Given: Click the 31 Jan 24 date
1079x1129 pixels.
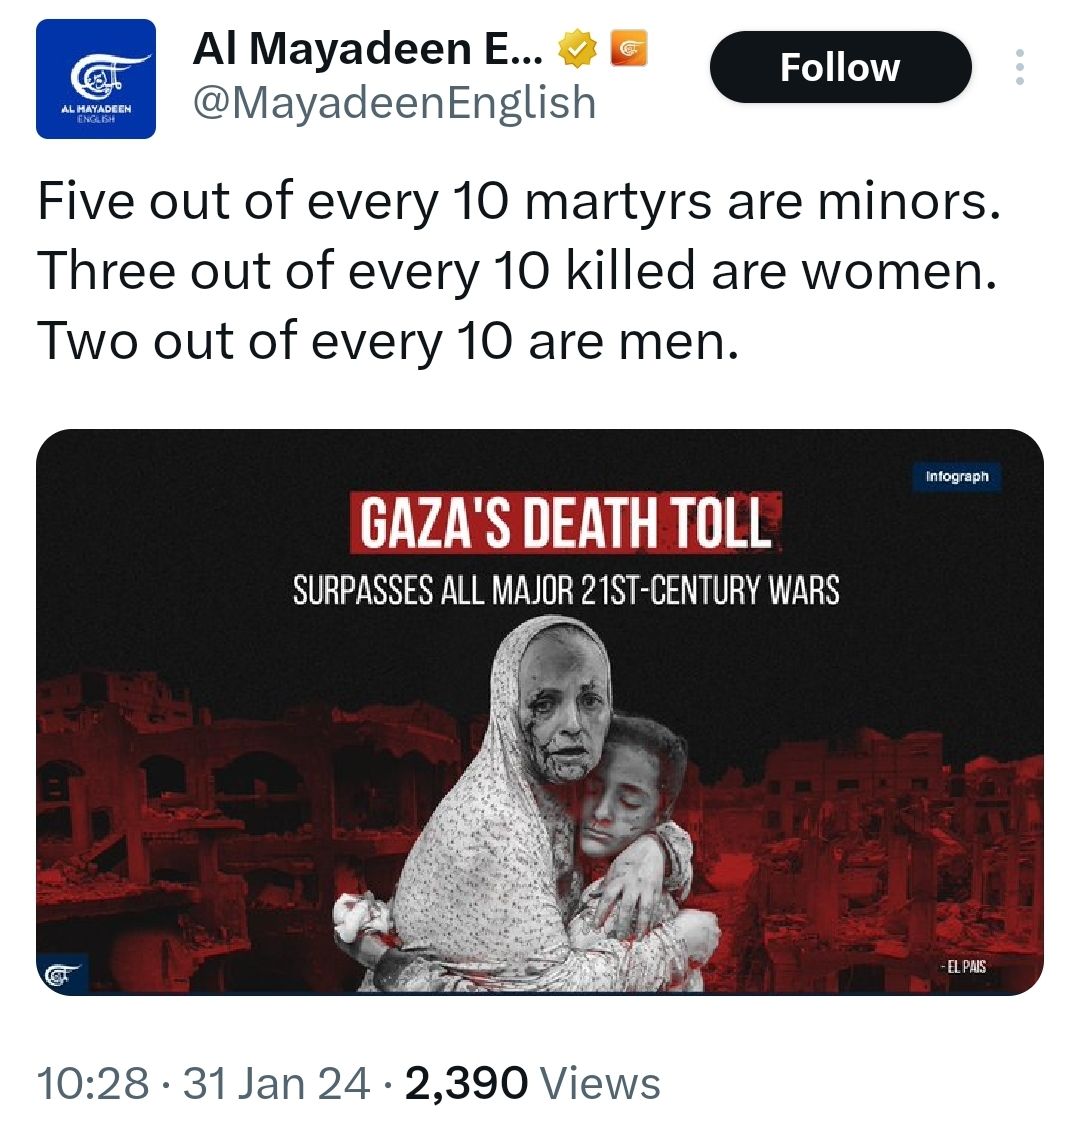Looking at the screenshot, I should click(276, 1083).
